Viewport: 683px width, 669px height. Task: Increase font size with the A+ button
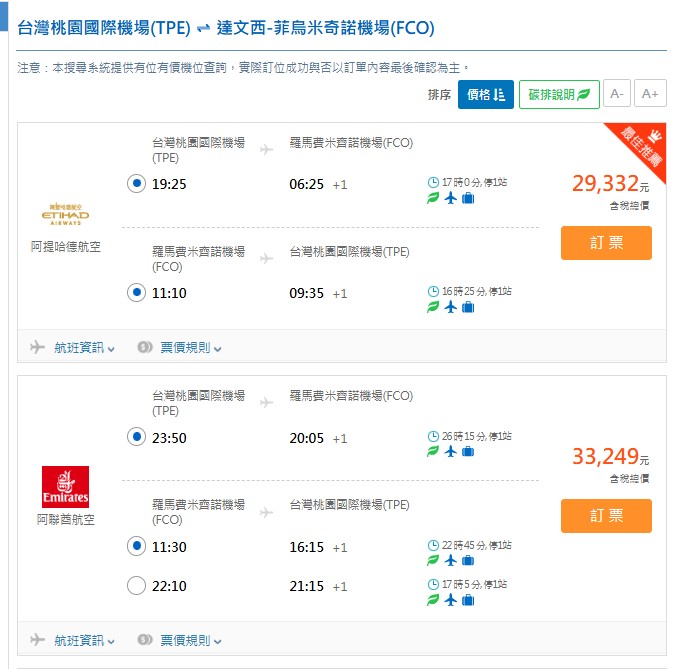coord(650,95)
